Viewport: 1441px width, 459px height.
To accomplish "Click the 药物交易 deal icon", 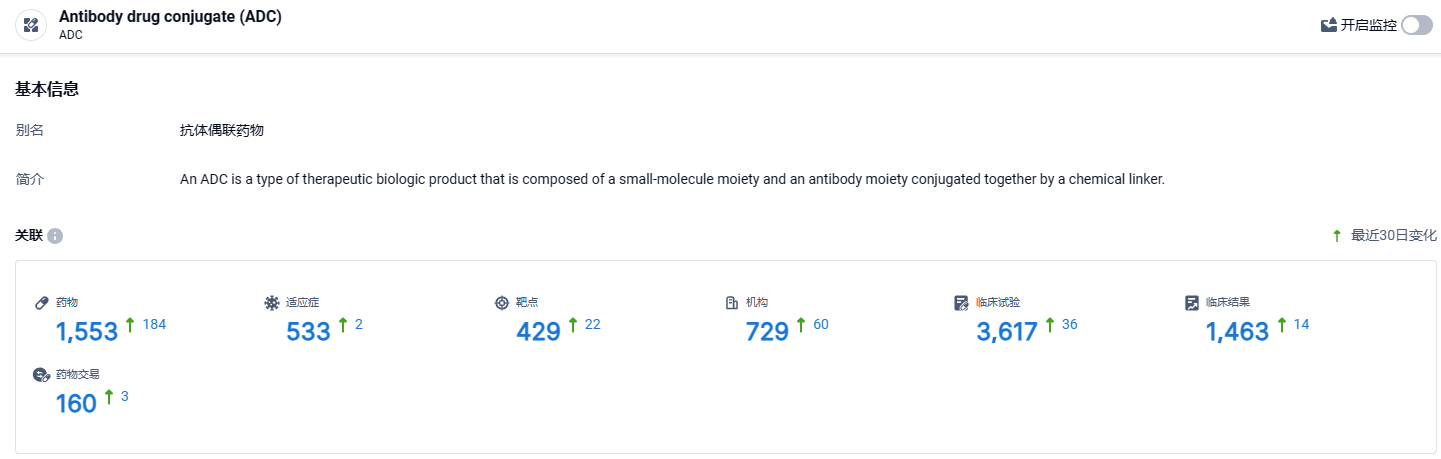I will (x=41, y=374).
